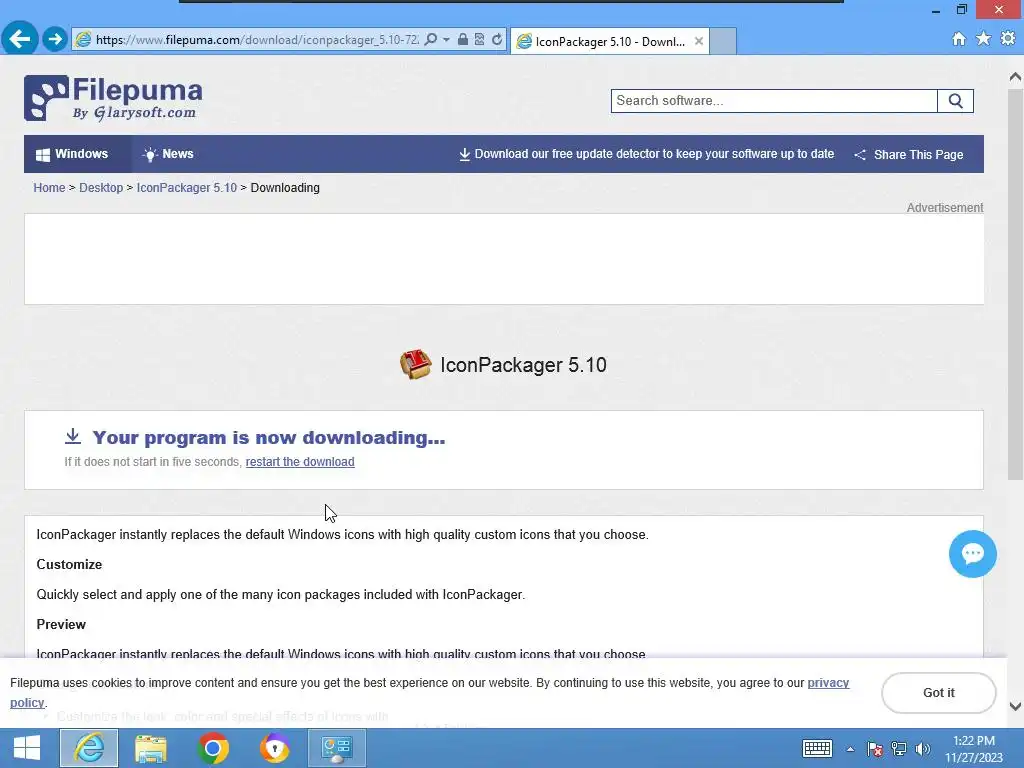
Task: Focus the Search software input field
Action: pos(774,101)
